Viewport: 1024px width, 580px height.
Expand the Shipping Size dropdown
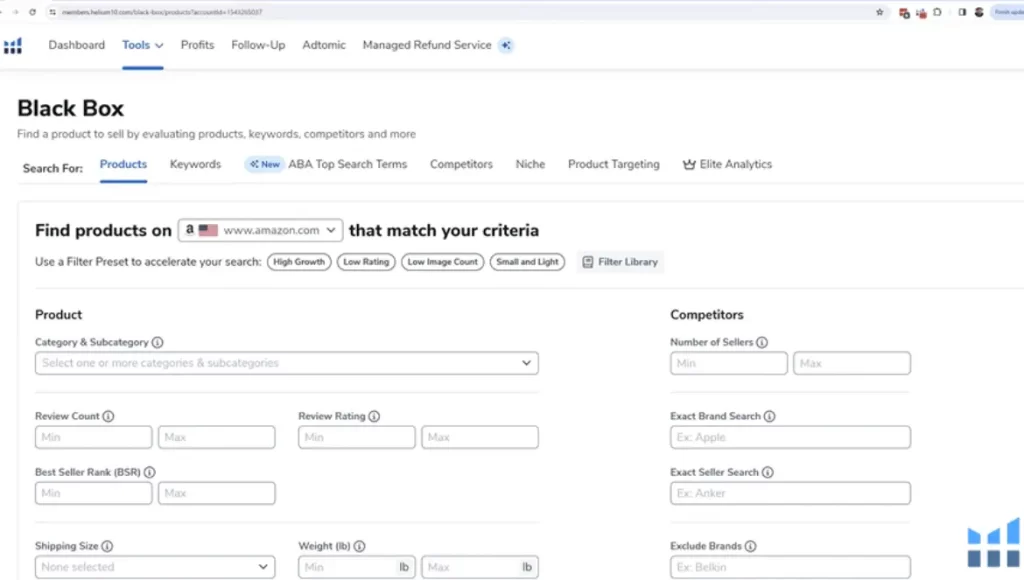pos(155,567)
